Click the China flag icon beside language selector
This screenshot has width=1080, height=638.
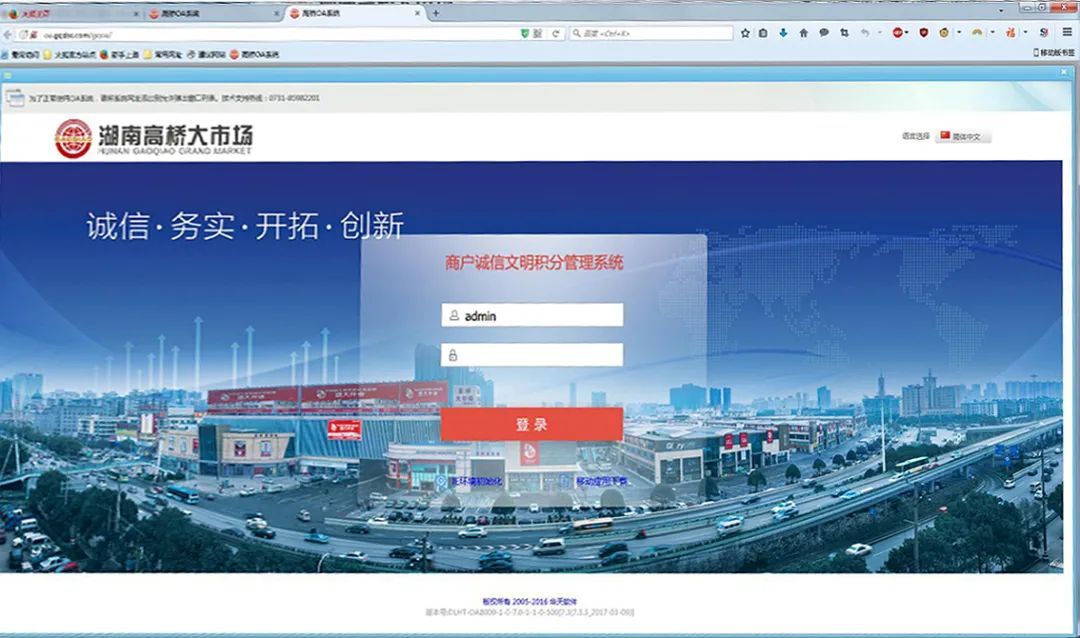[947, 134]
